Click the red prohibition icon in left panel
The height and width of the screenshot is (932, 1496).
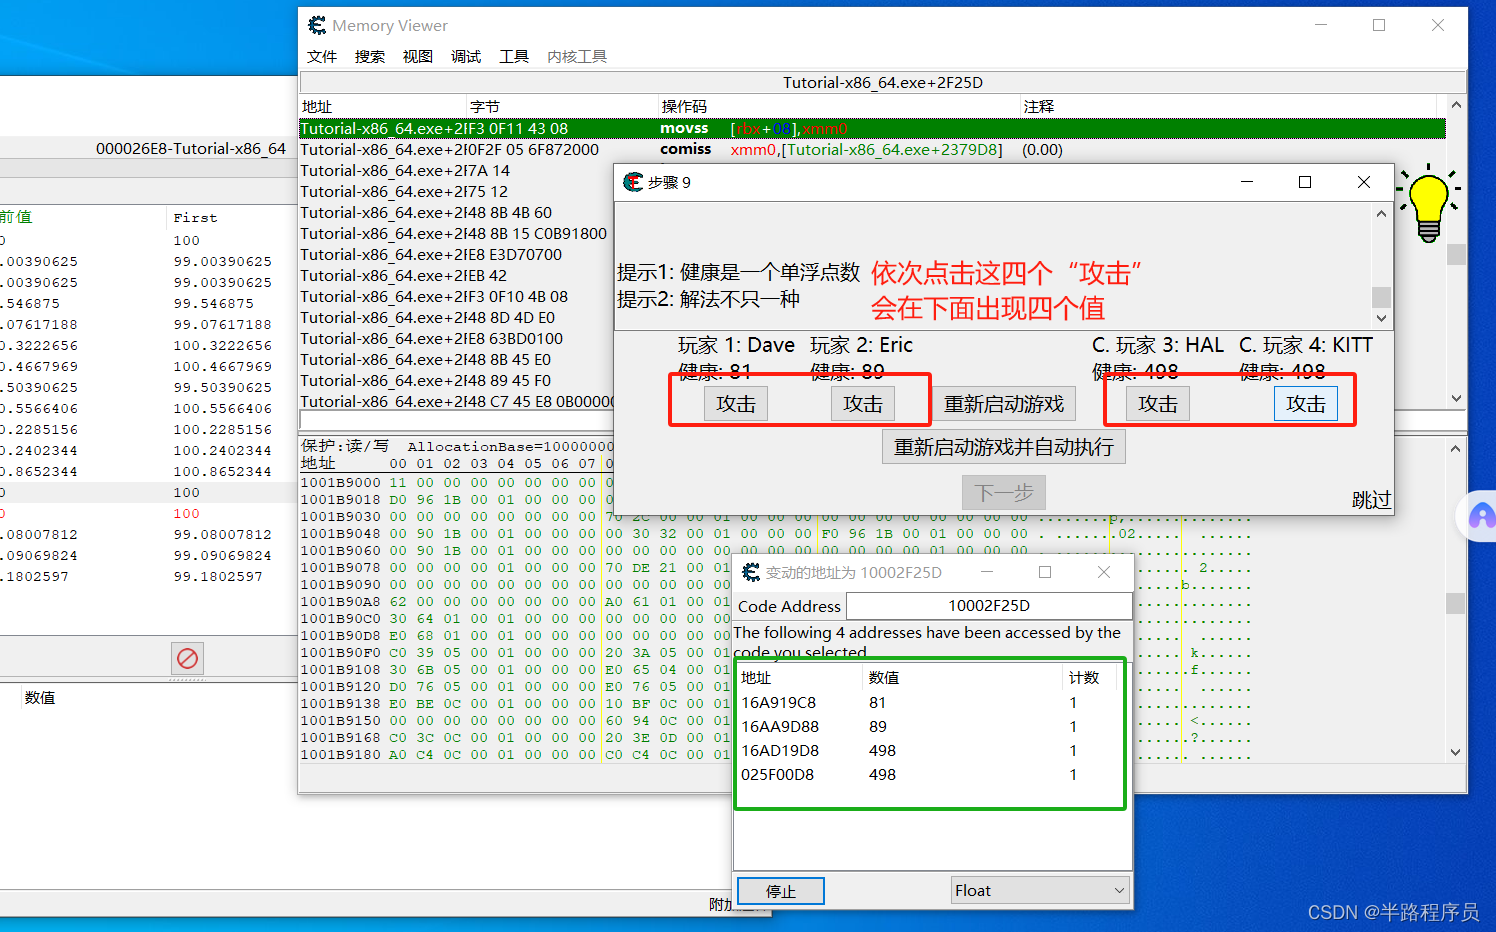tap(187, 658)
